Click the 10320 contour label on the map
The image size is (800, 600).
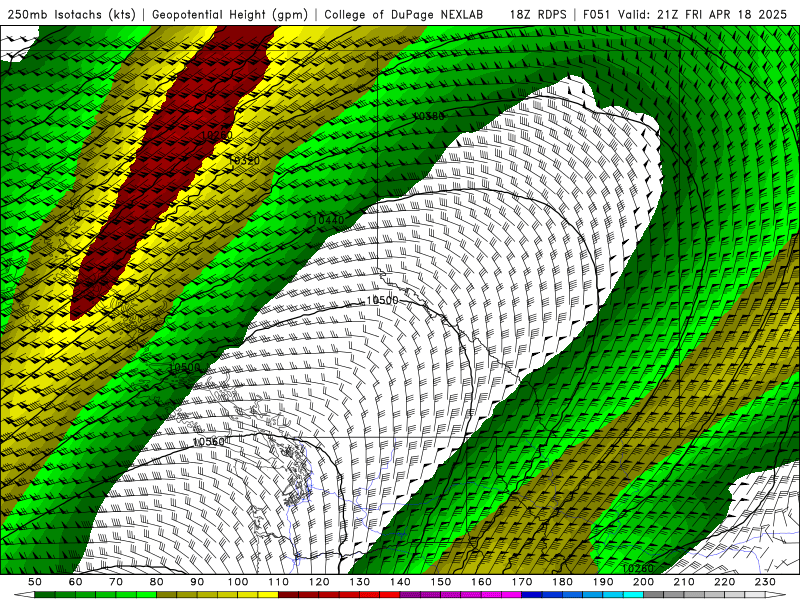pos(244,160)
